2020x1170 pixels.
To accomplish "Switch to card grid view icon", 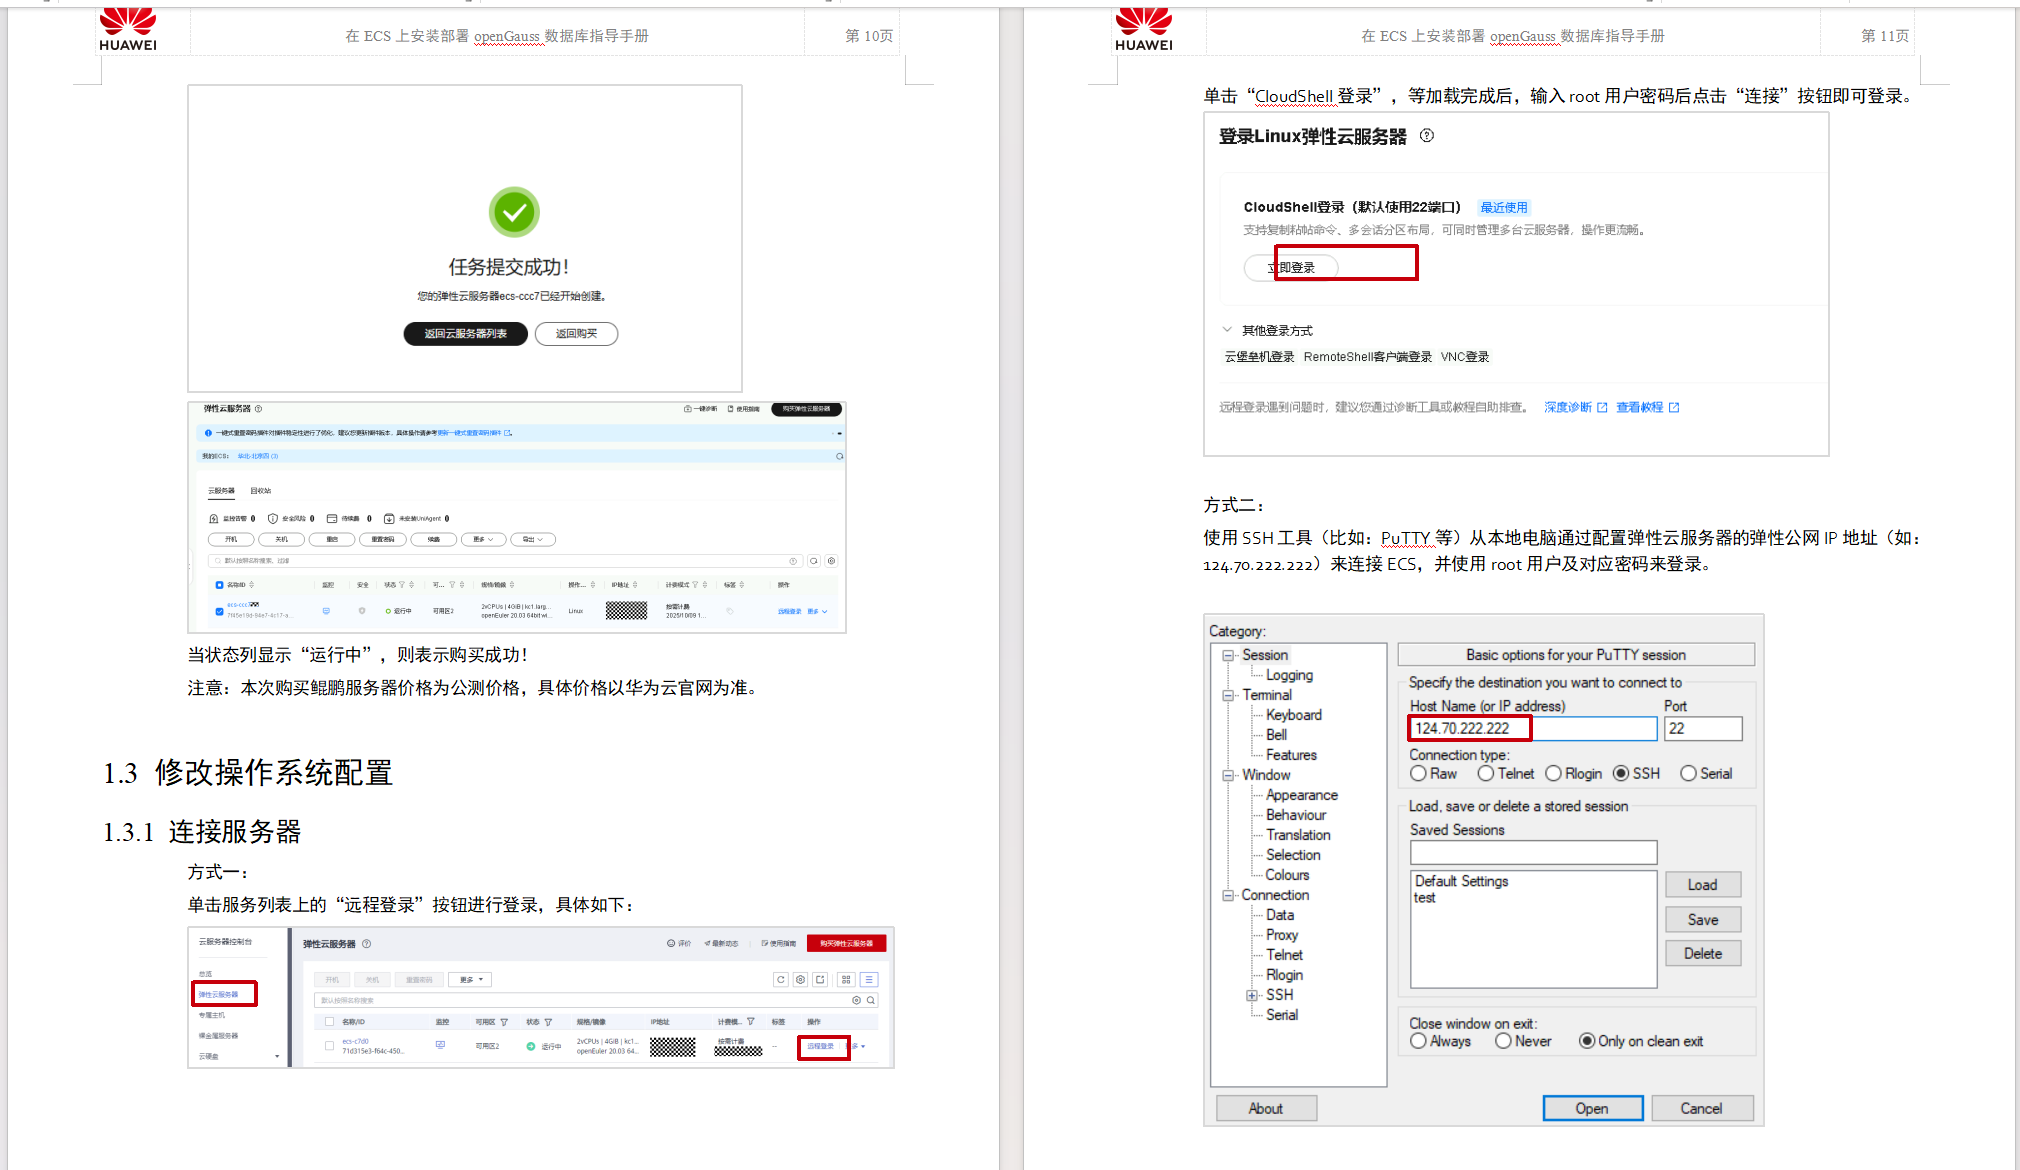I will pyautogui.click(x=846, y=980).
